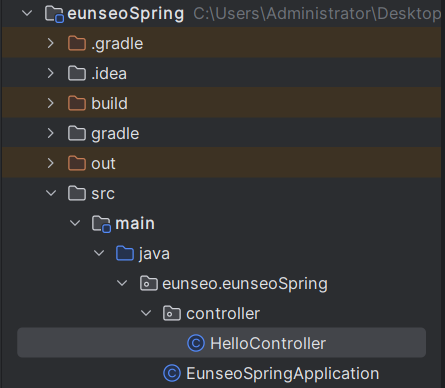The height and width of the screenshot is (388, 445).
Task: Click the orange build folder icon
Action: [x=77, y=103]
